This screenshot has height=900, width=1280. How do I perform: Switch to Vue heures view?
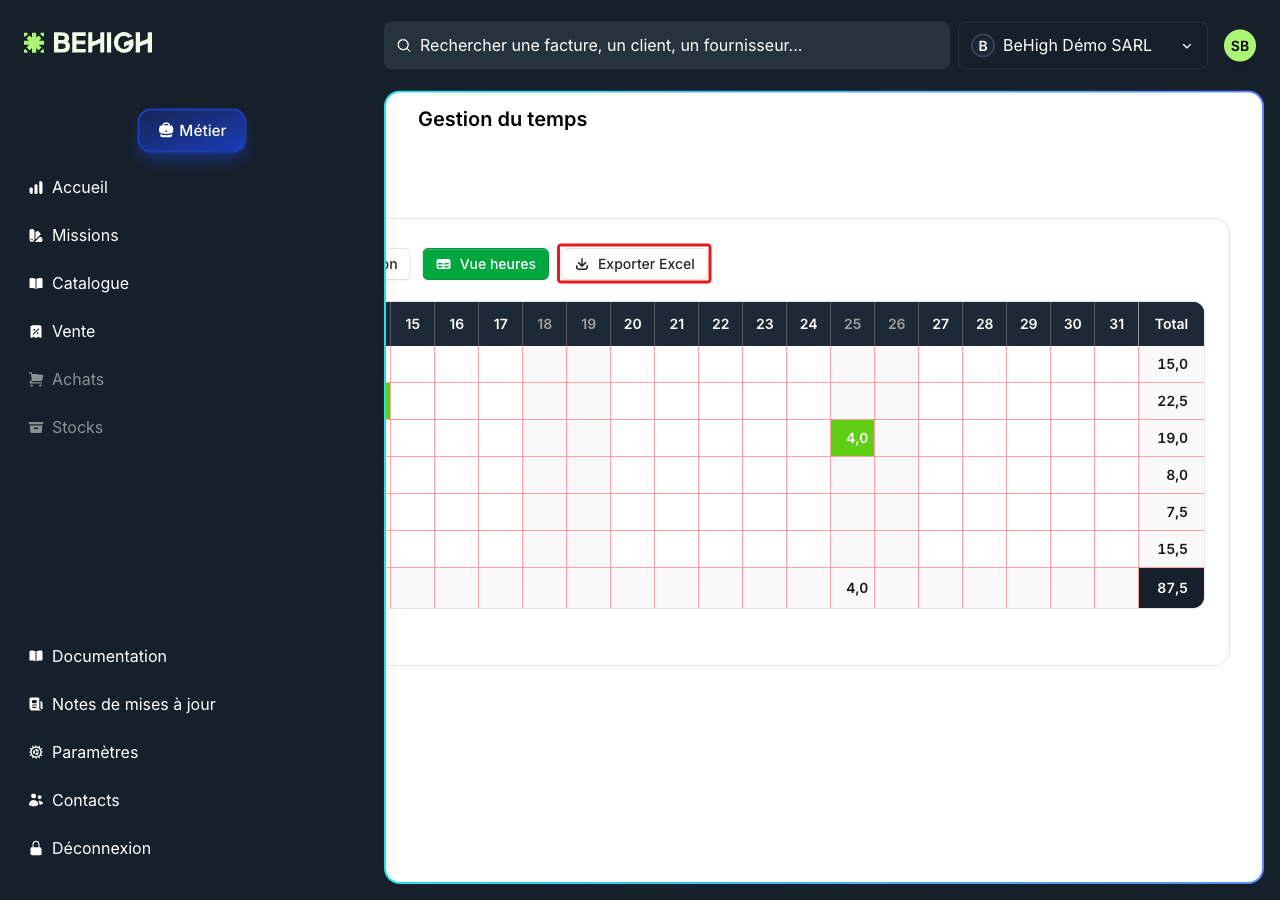(x=486, y=264)
